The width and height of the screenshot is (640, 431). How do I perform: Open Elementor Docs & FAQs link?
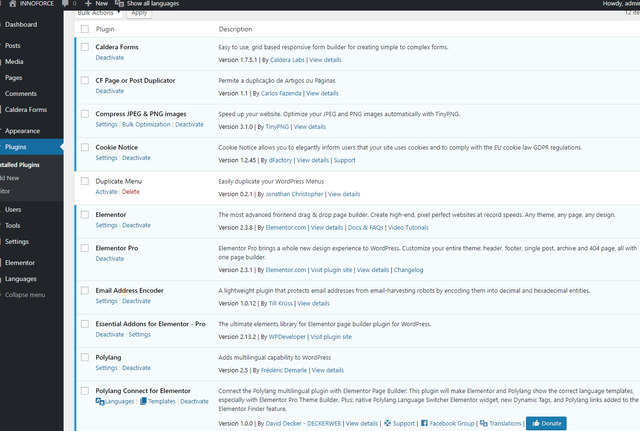(365, 228)
